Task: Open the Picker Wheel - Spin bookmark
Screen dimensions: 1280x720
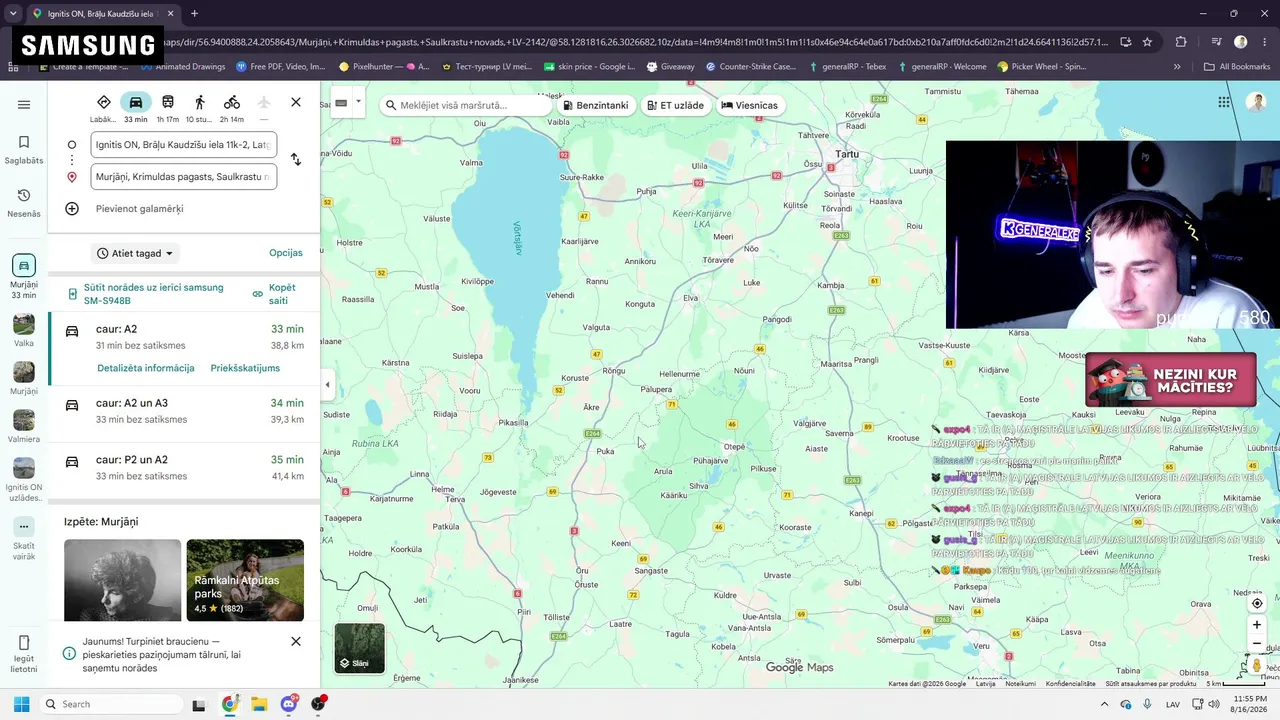Action: [x=1042, y=67]
